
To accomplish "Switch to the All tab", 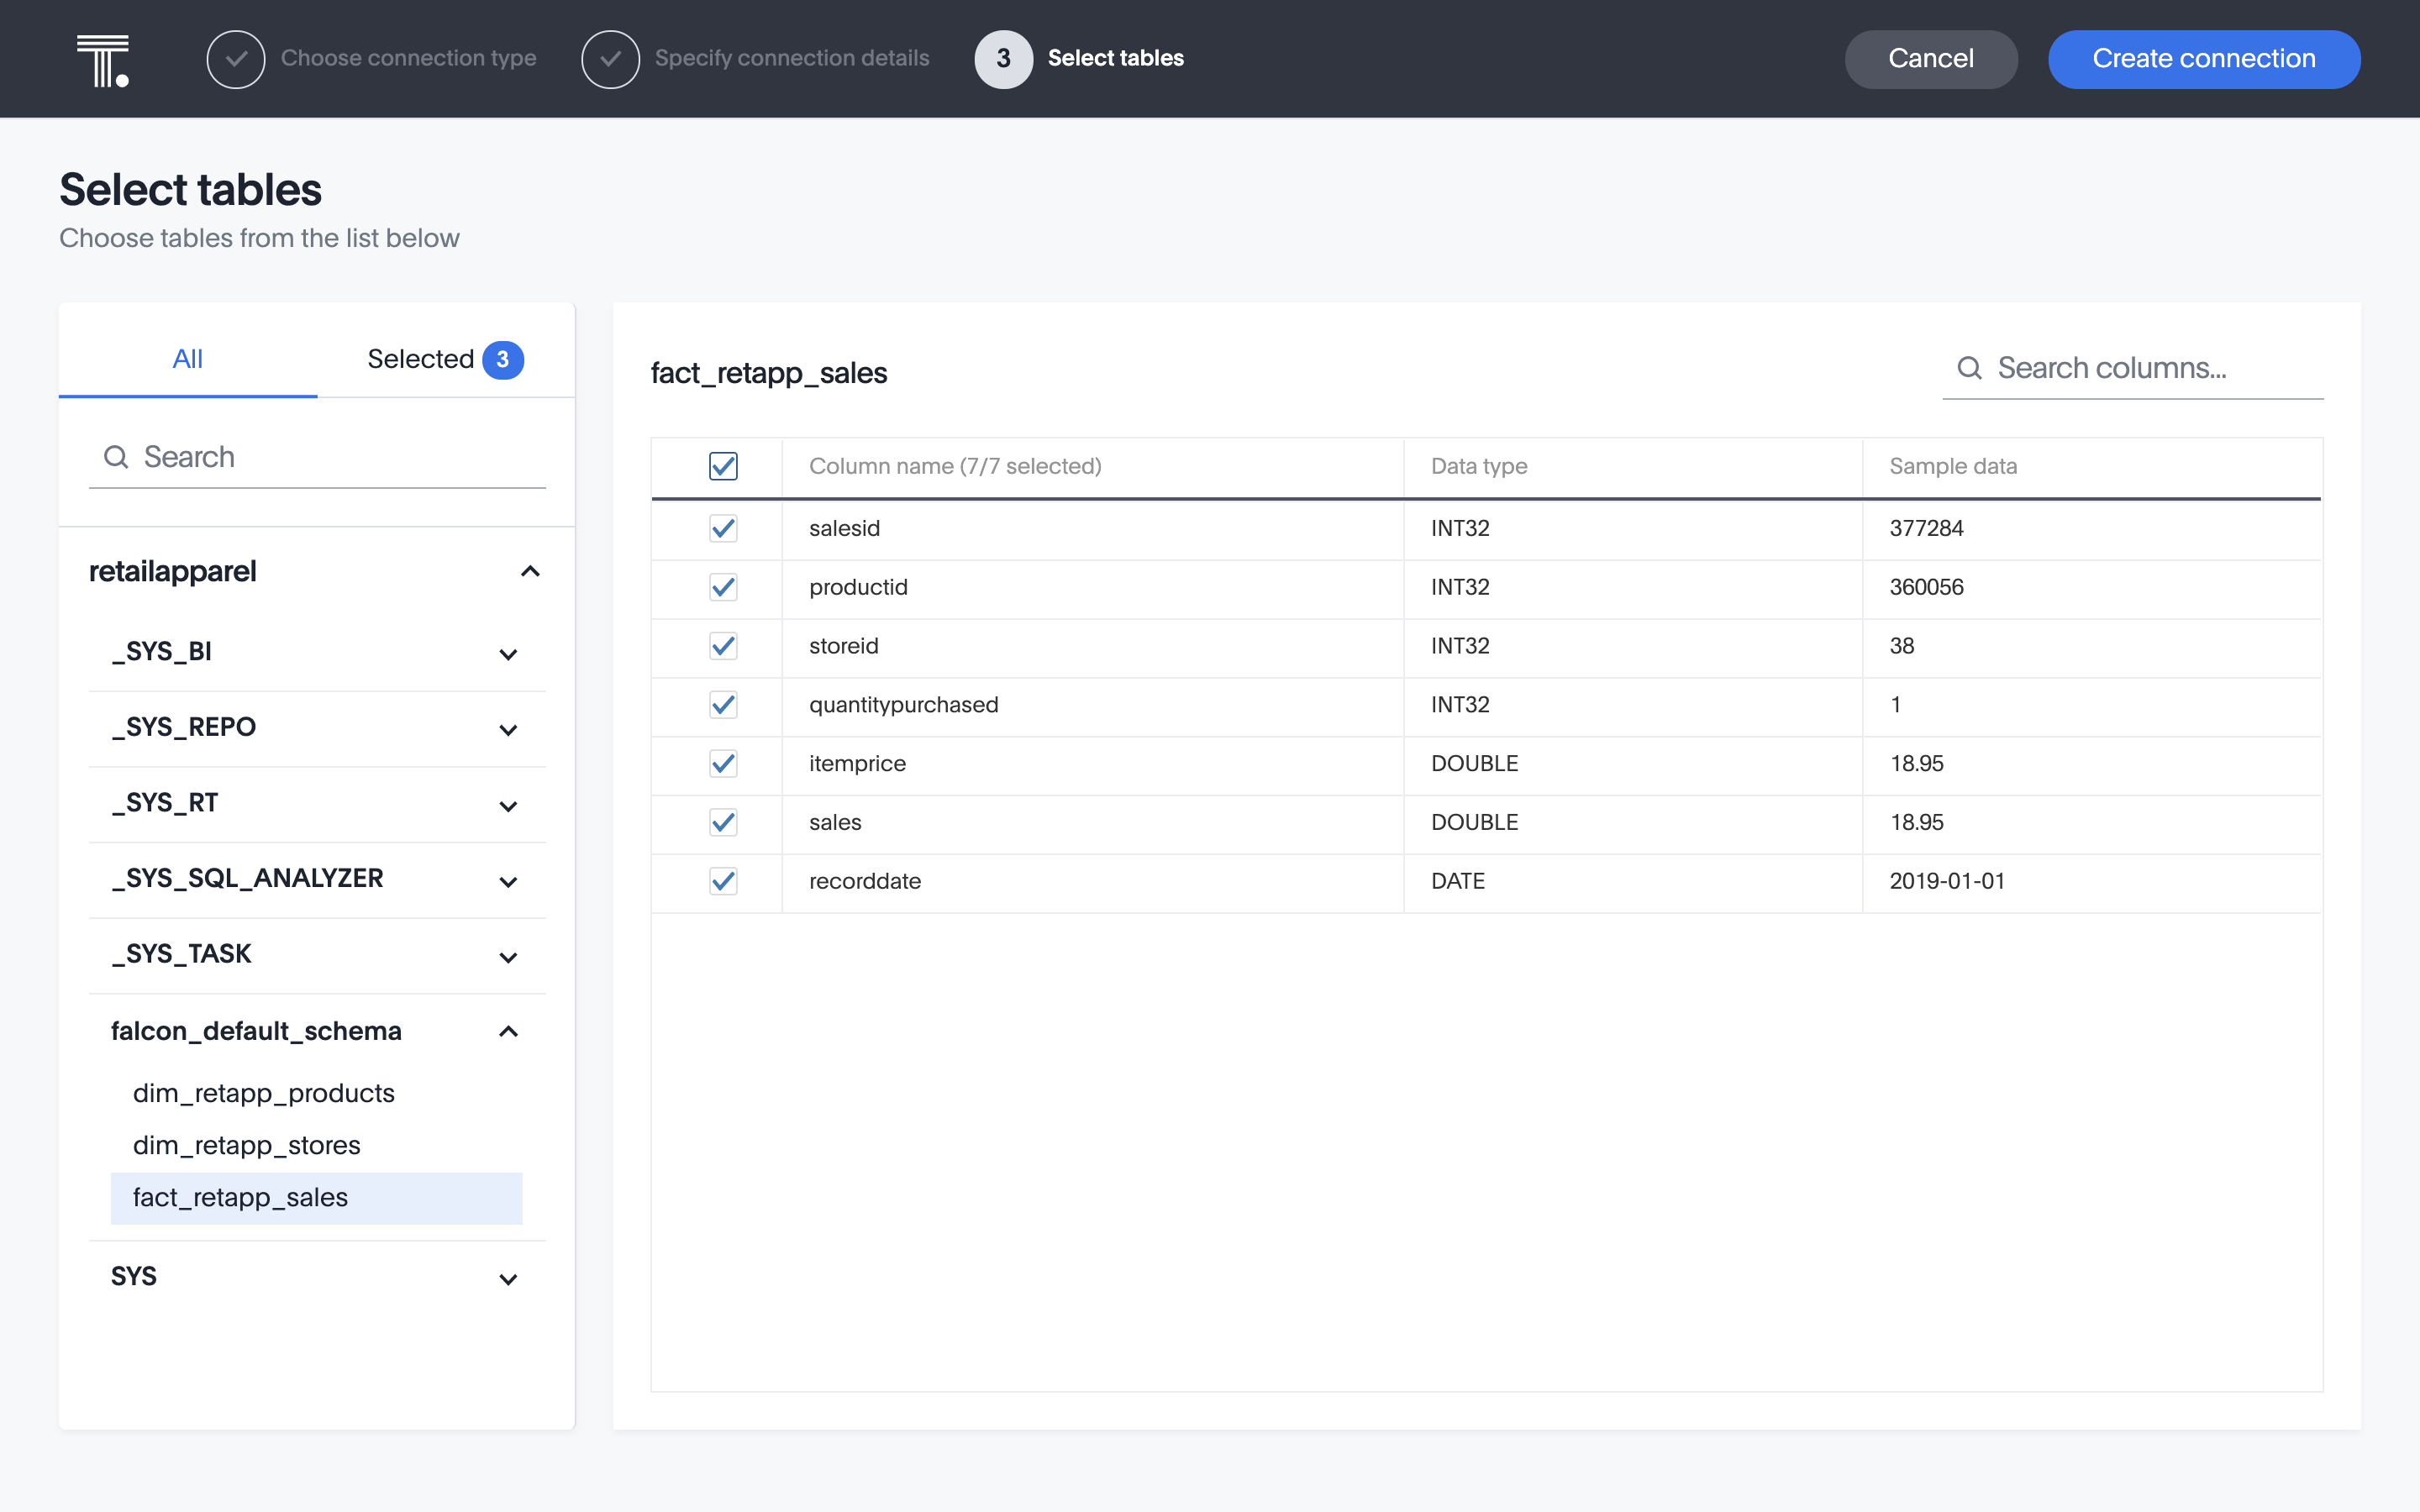I will coord(188,359).
